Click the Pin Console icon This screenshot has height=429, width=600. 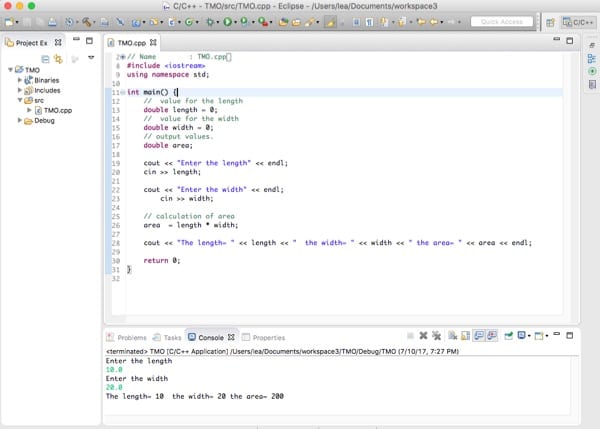[x=509, y=336]
